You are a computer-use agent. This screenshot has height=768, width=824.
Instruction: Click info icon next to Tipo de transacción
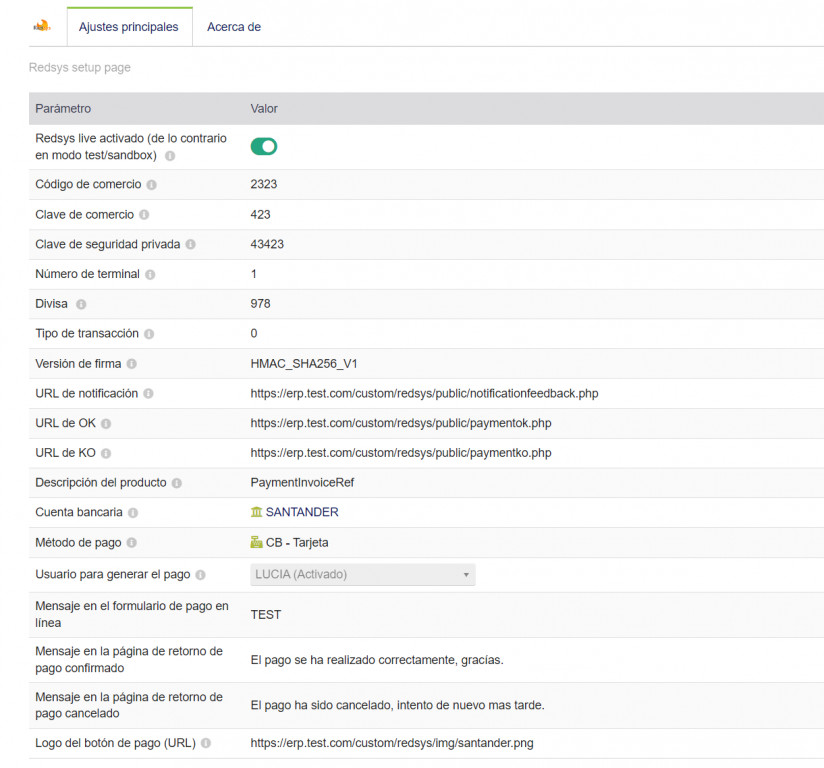click(x=148, y=334)
